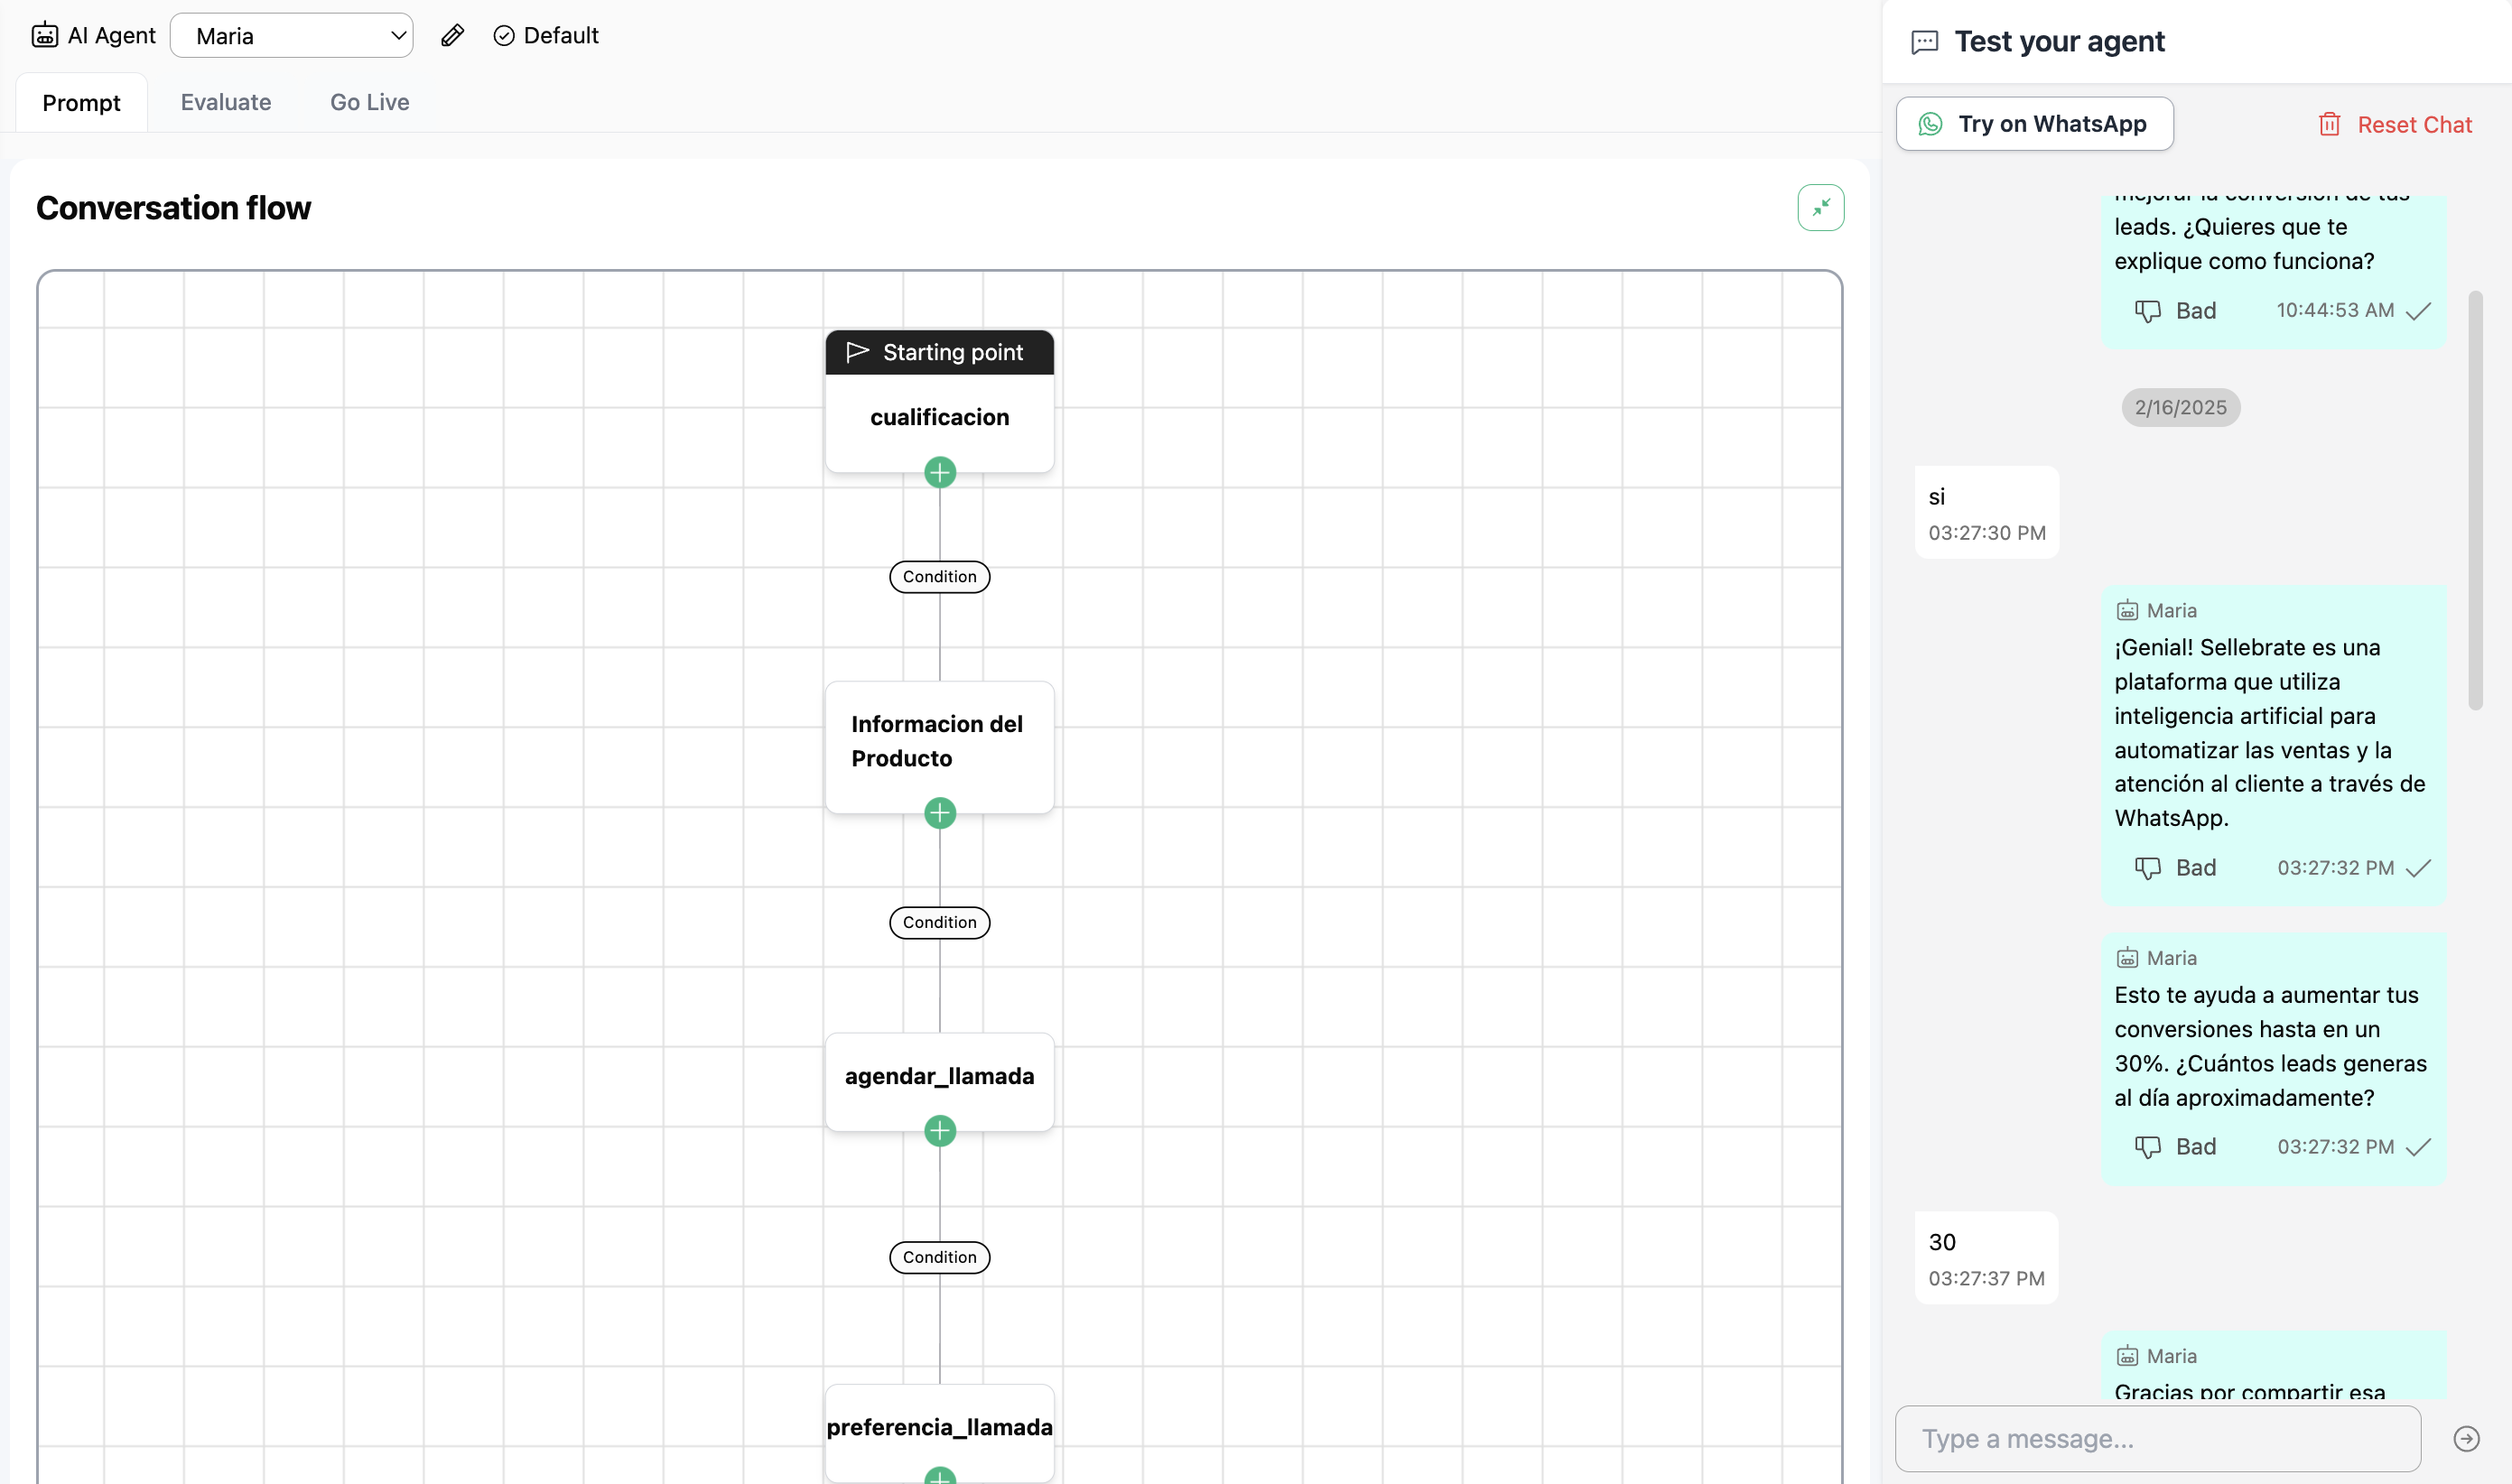Click the Test your agent title

(2059, 41)
